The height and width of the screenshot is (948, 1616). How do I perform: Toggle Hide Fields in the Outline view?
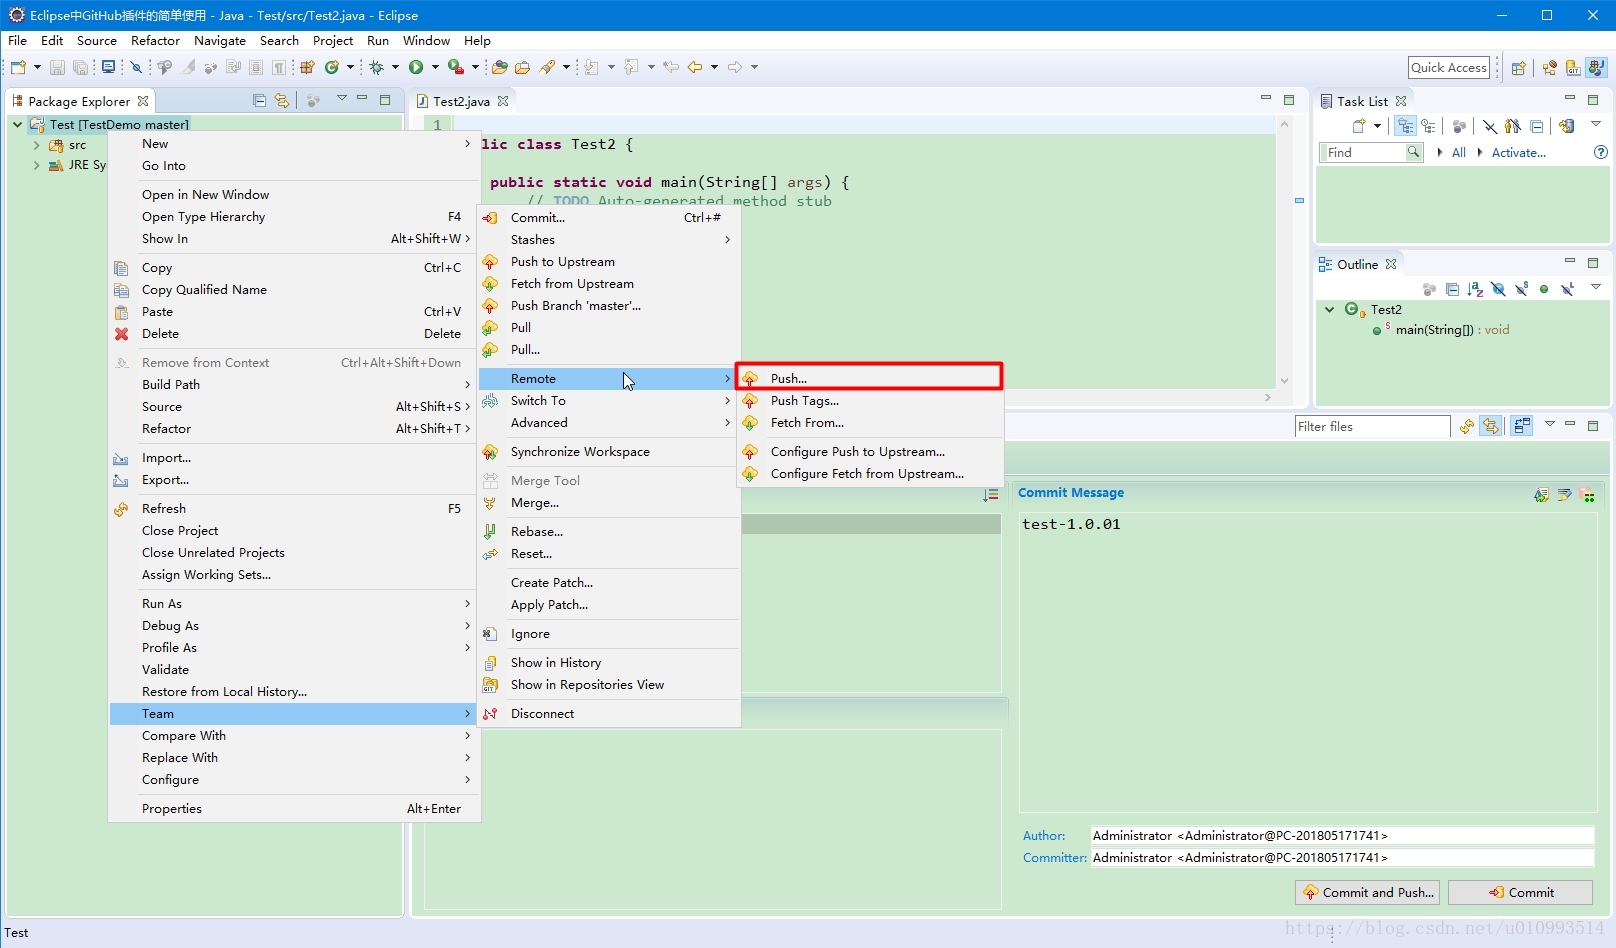pyautogui.click(x=1498, y=289)
